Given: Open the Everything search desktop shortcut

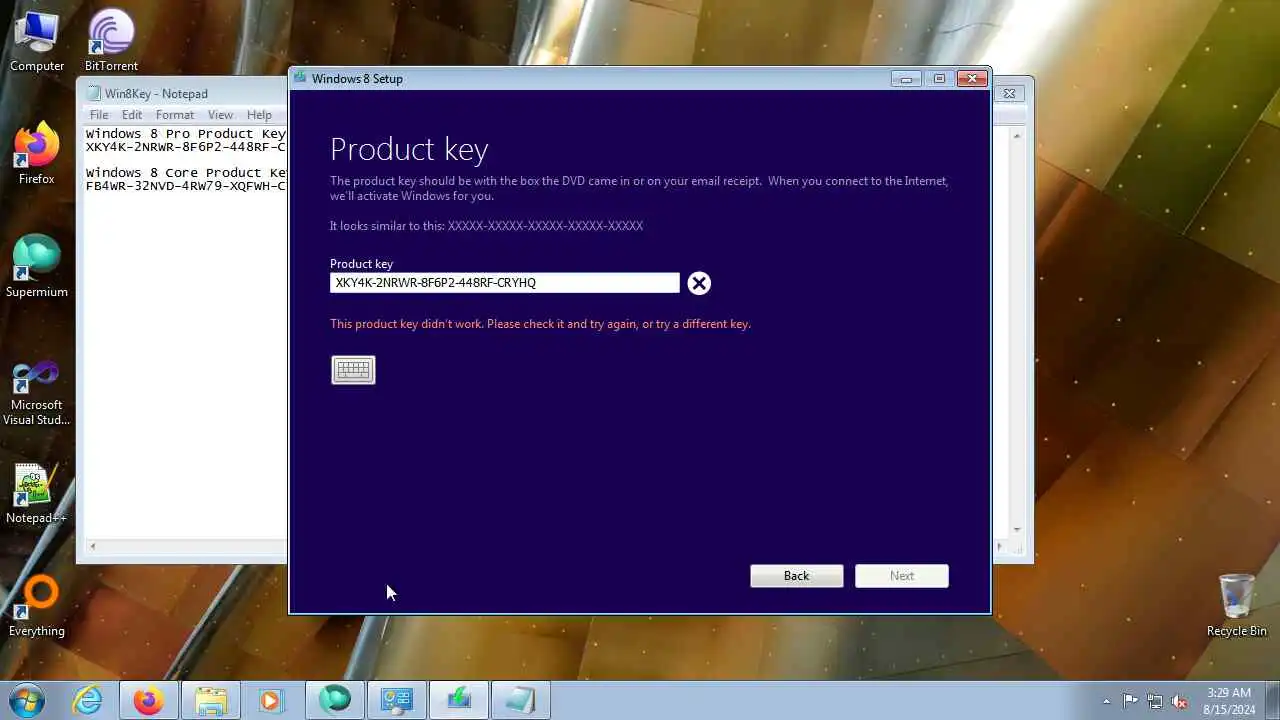Looking at the screenshot, I should [x=37, y=606].
